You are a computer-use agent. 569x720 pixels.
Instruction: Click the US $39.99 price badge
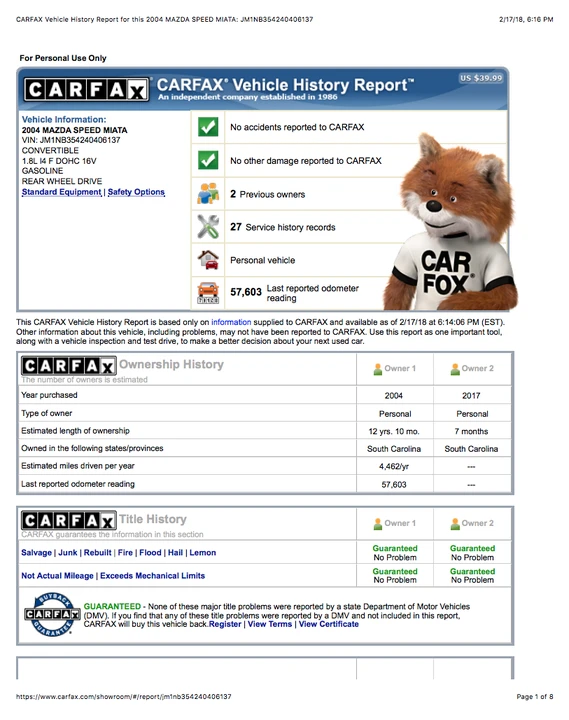pos(481,78)
